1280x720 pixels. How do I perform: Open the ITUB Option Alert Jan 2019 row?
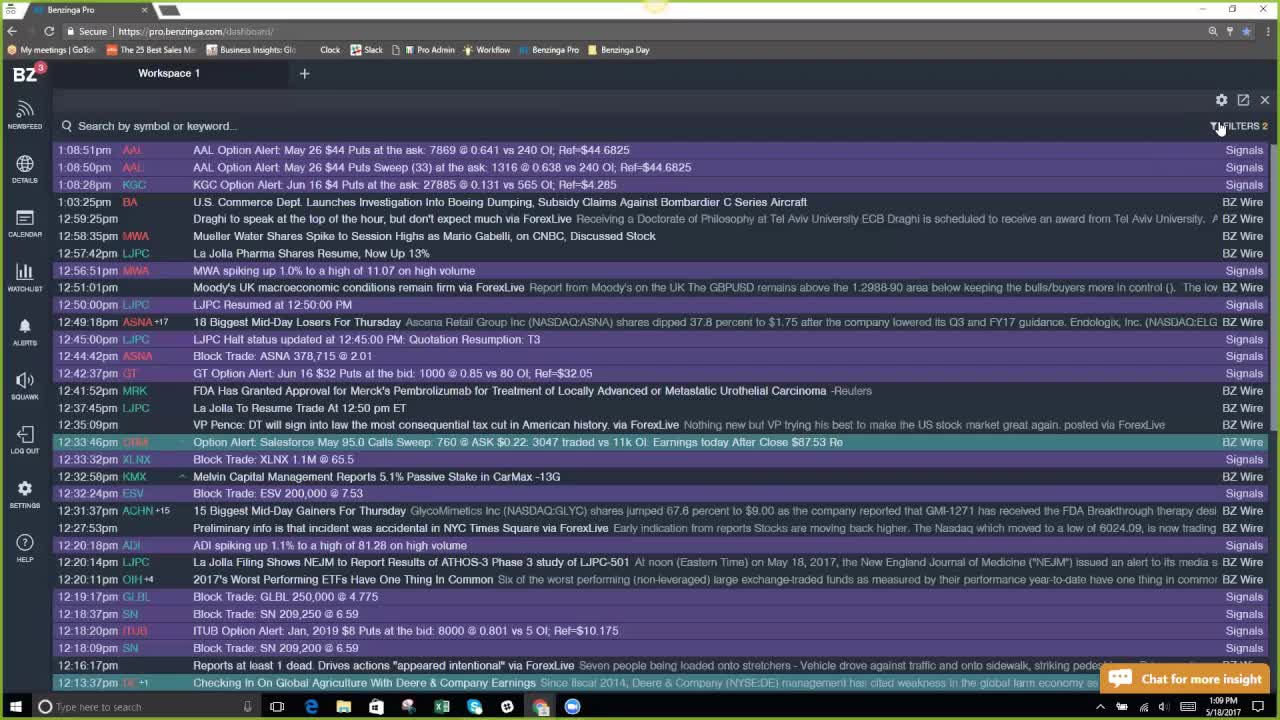tap(661, 631)
